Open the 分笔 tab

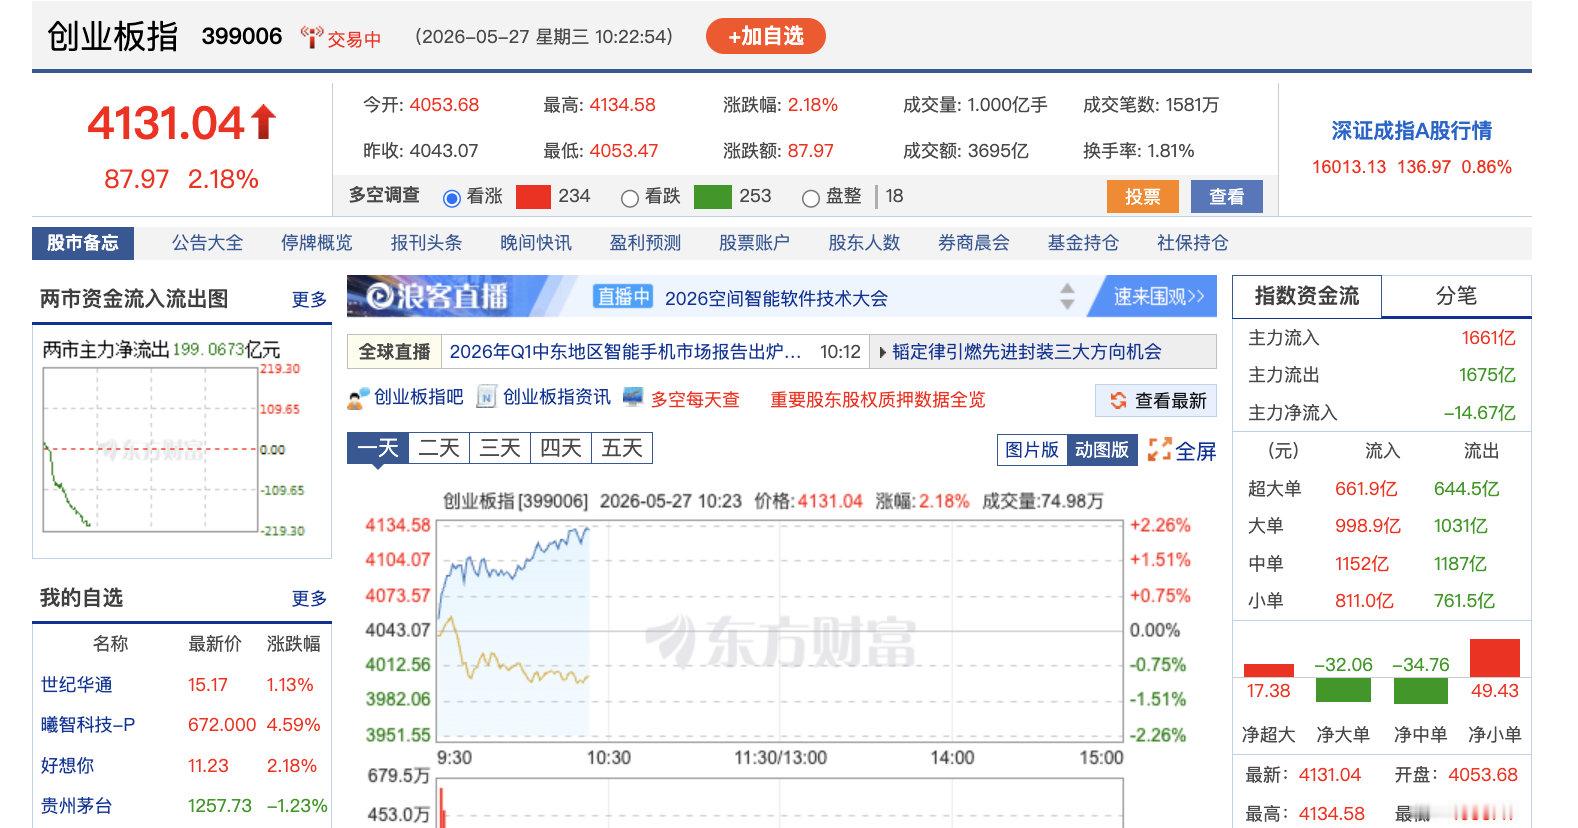pyautogui.click(x=1456, y=296)
